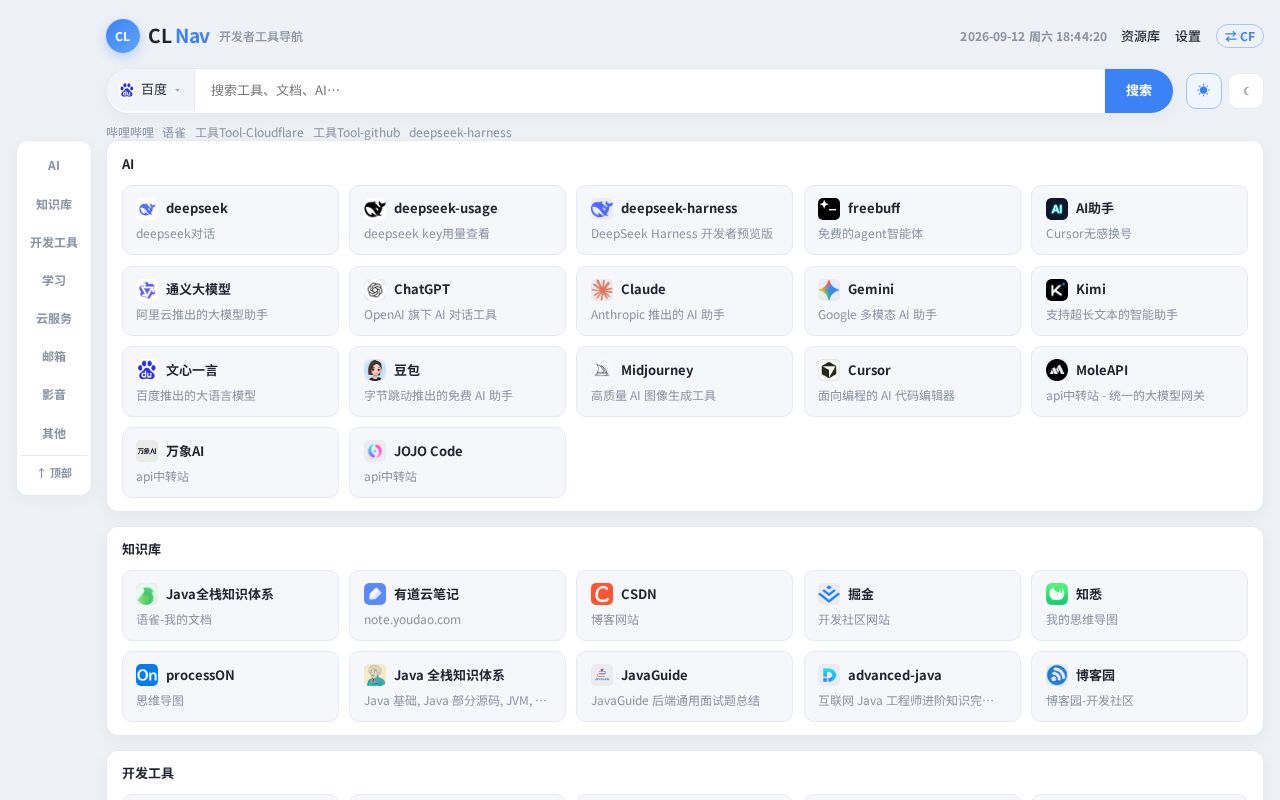Click the 博客园 feed icon

tap(1057, 675)
